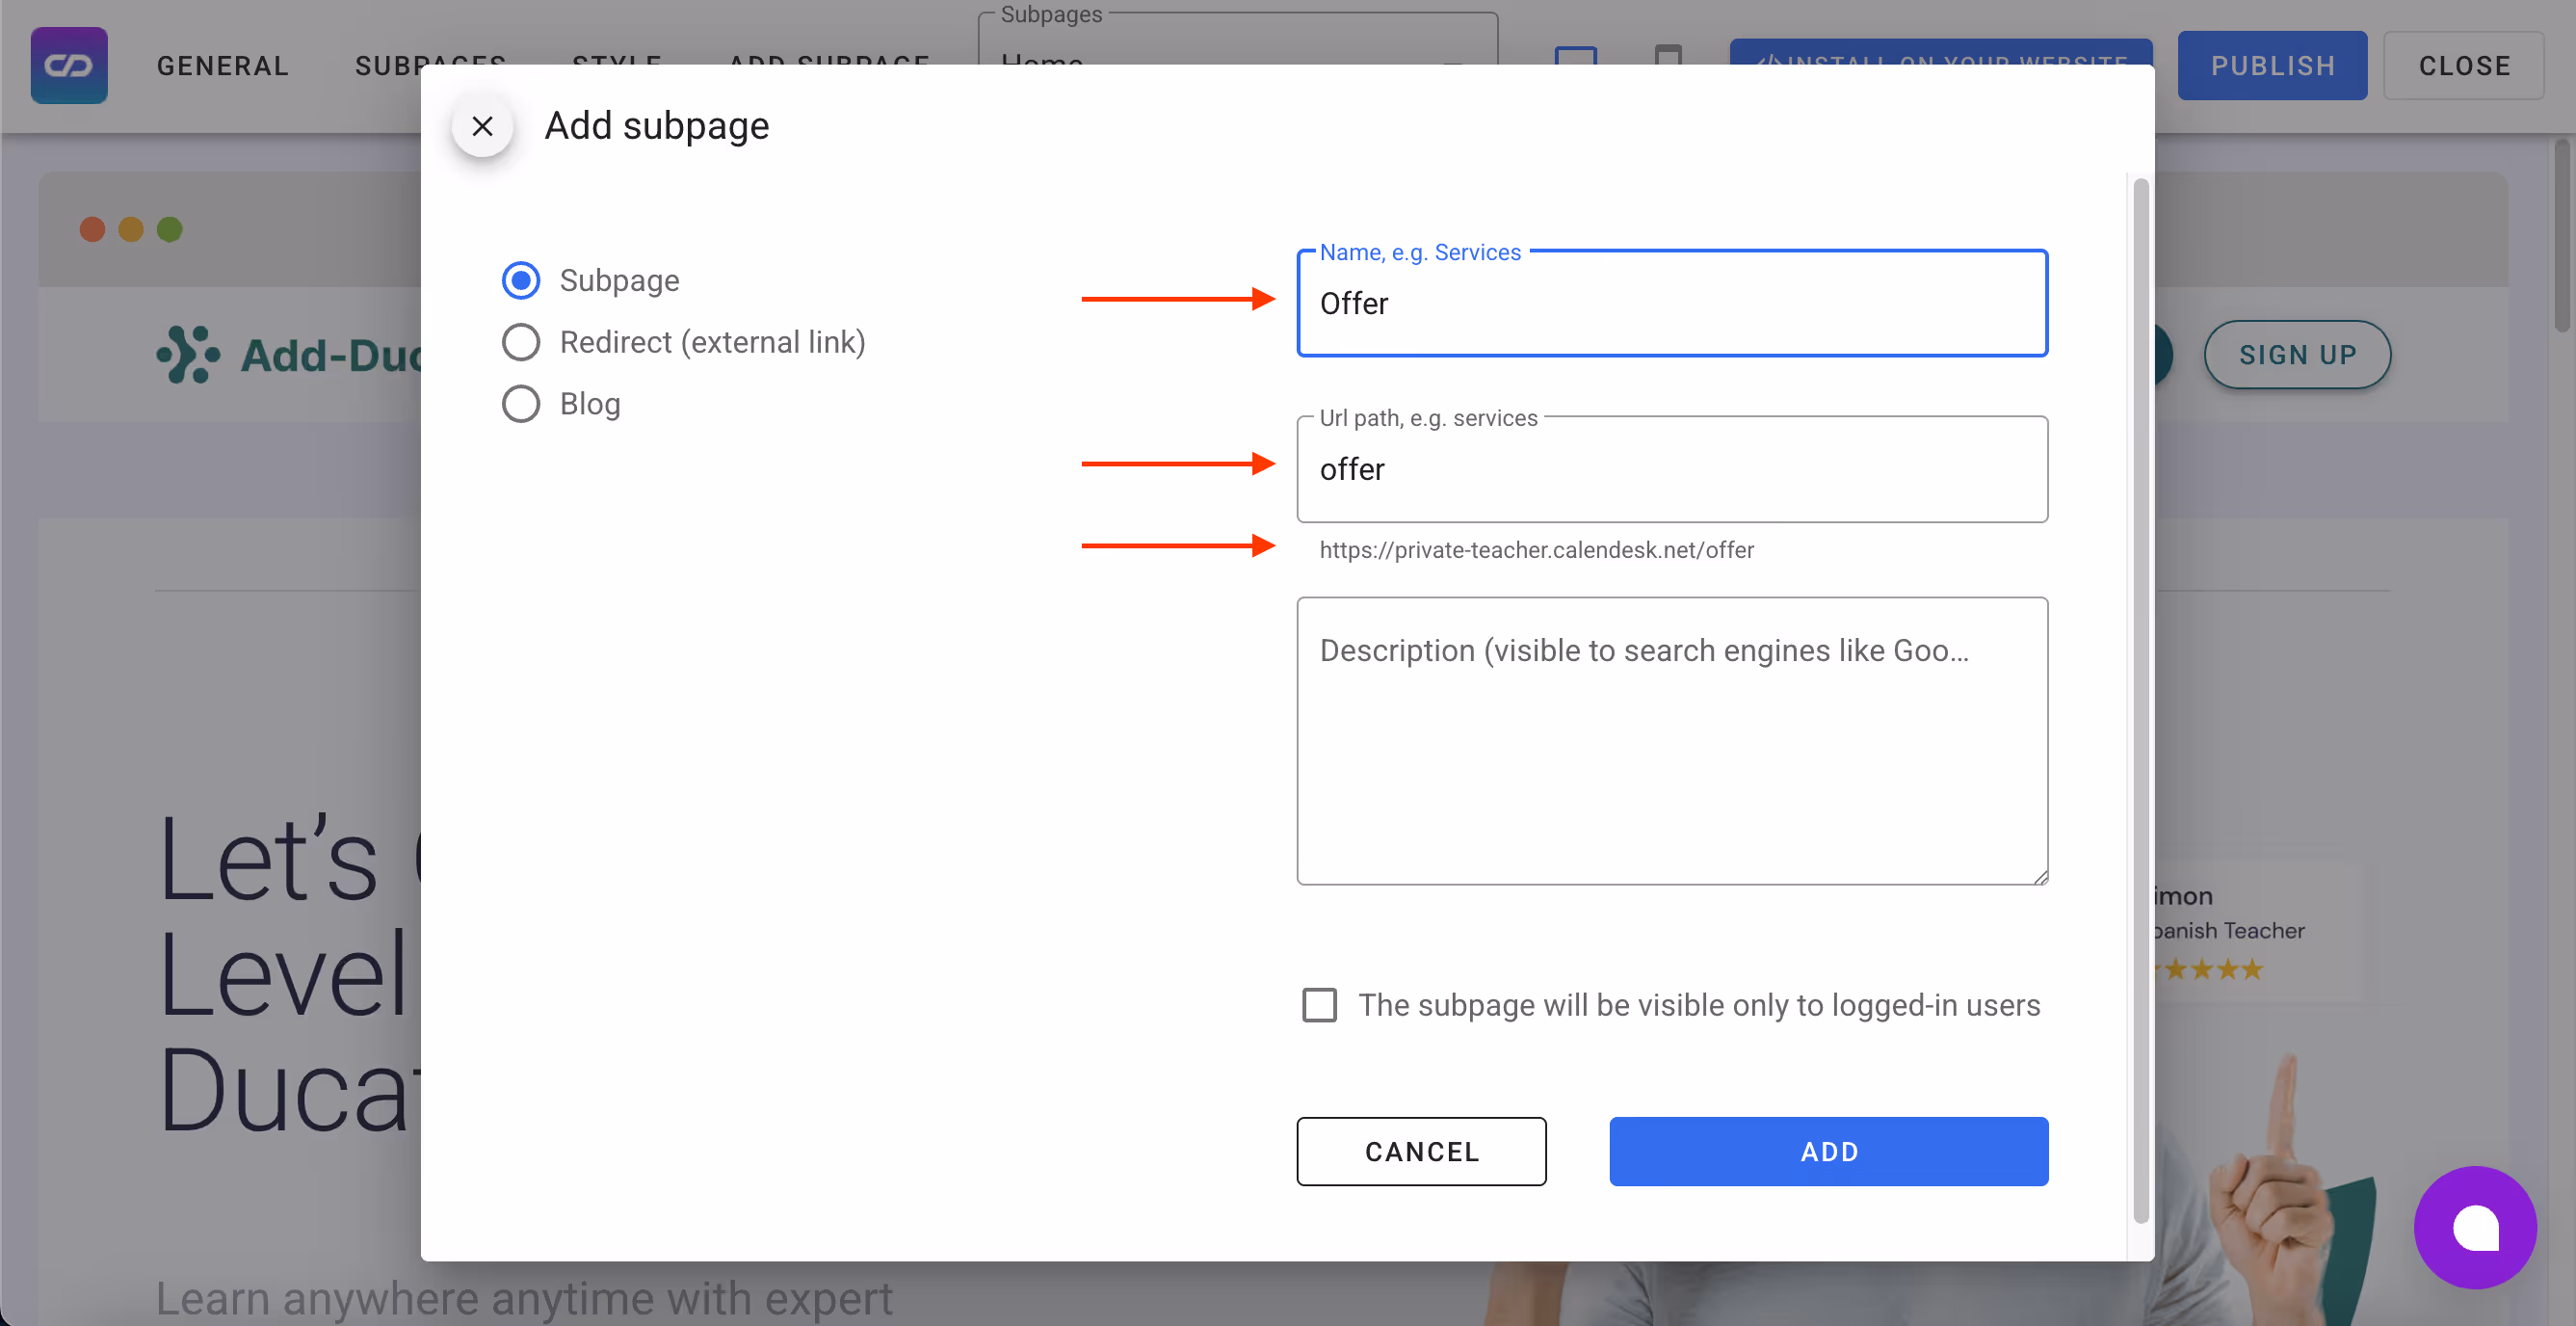Switch to desktop preview icon
Viewport: 2576px width, 1326px height.
click(1575, 54)
